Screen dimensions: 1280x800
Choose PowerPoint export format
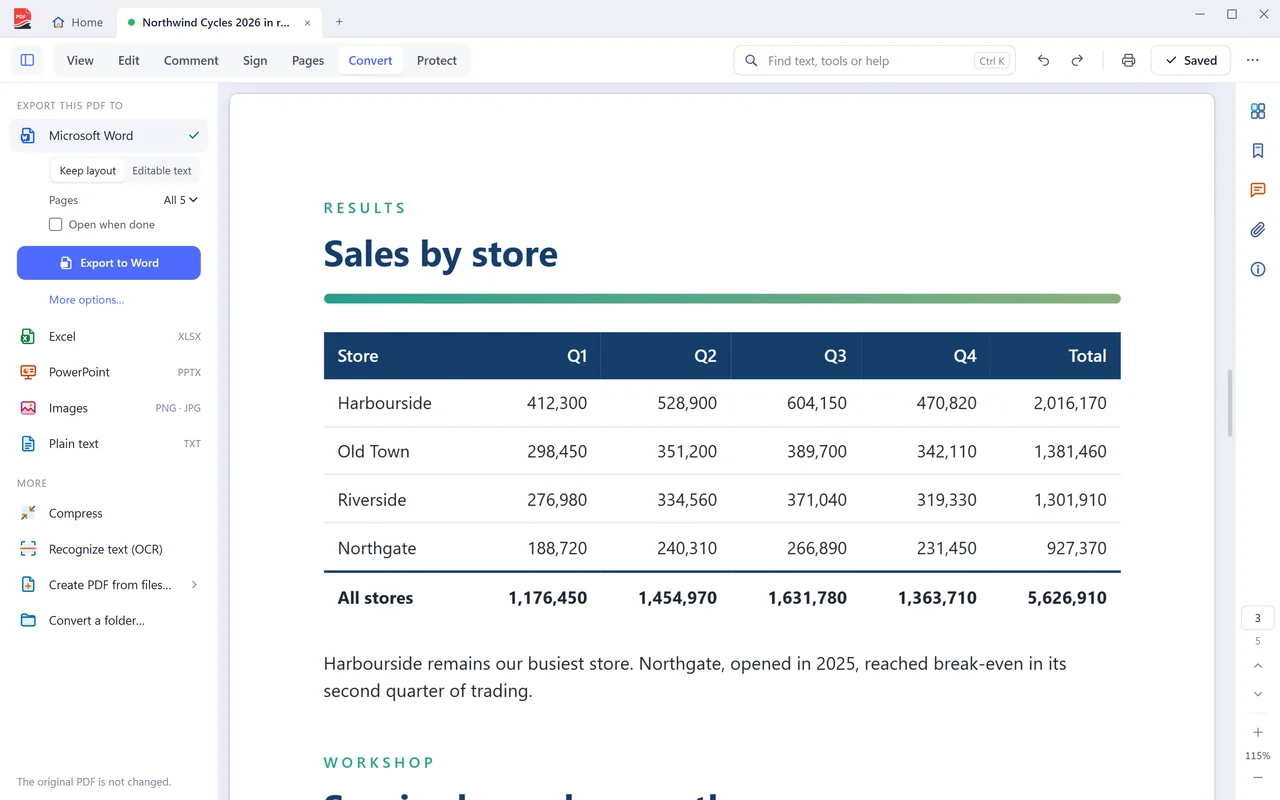coord(109,372)
